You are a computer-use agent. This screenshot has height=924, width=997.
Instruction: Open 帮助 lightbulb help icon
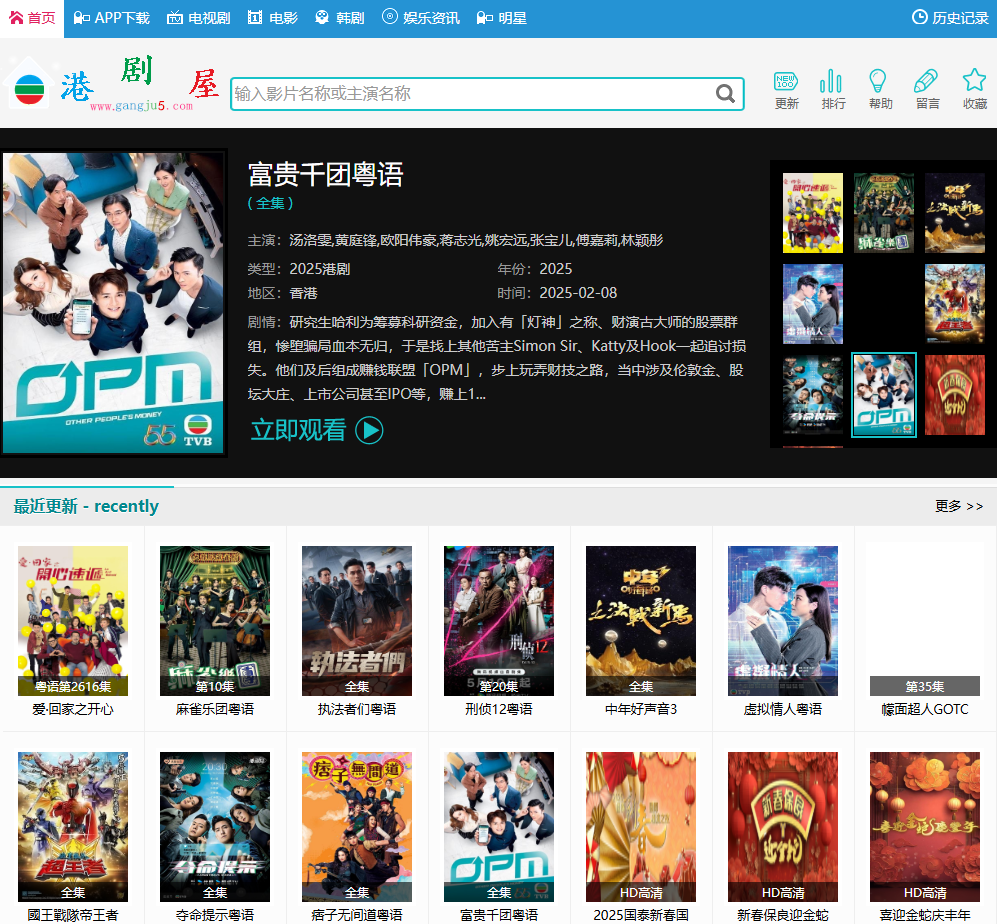(880, 90)
